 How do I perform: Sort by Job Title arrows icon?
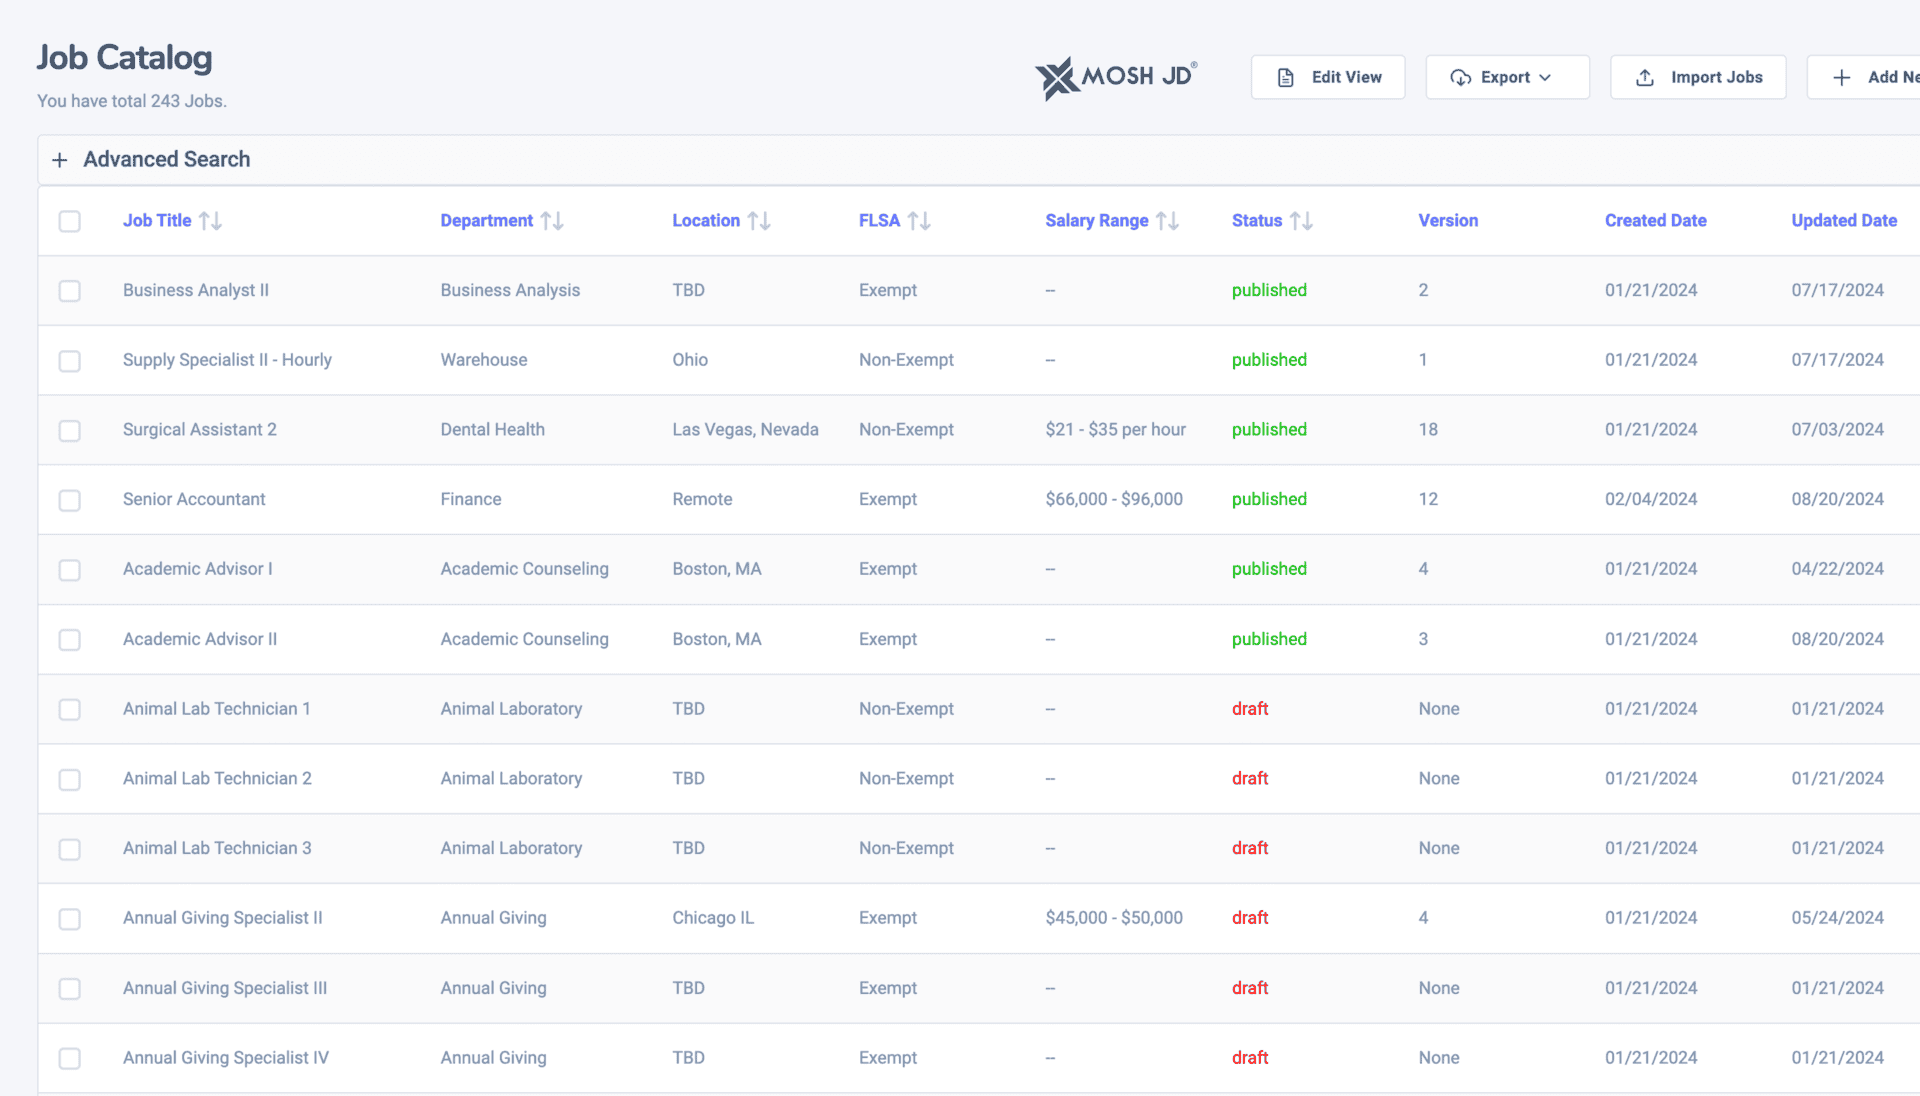click(x=210, y=221)
